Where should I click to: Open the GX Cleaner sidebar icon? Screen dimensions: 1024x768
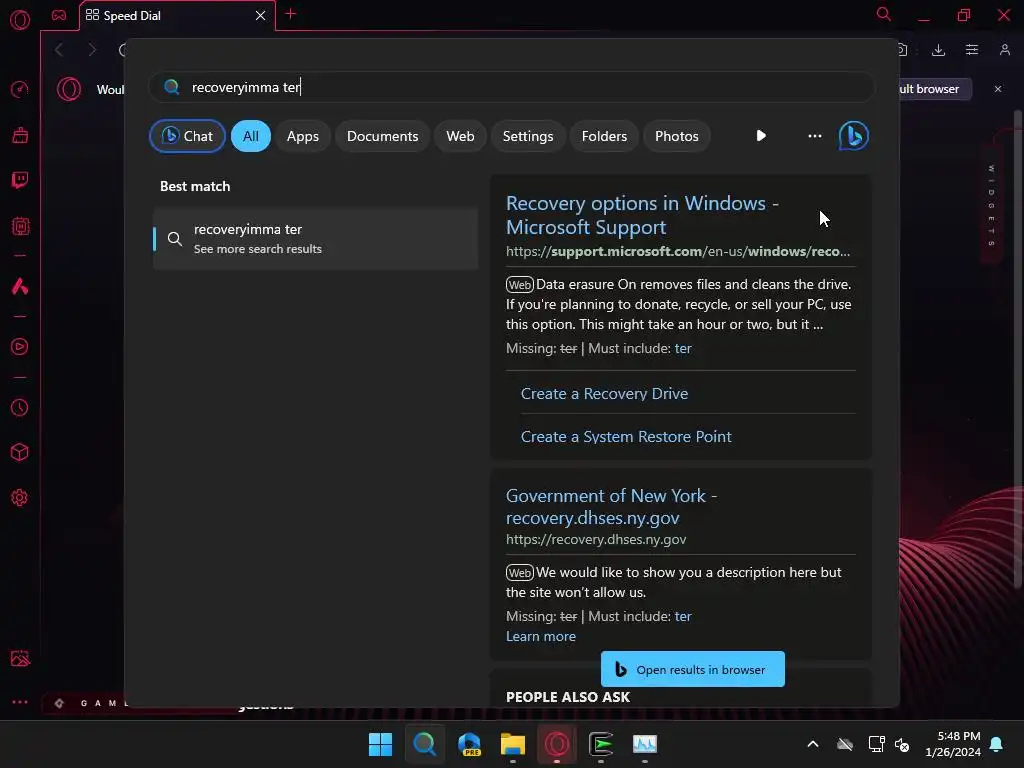click(x=20, y=135)
